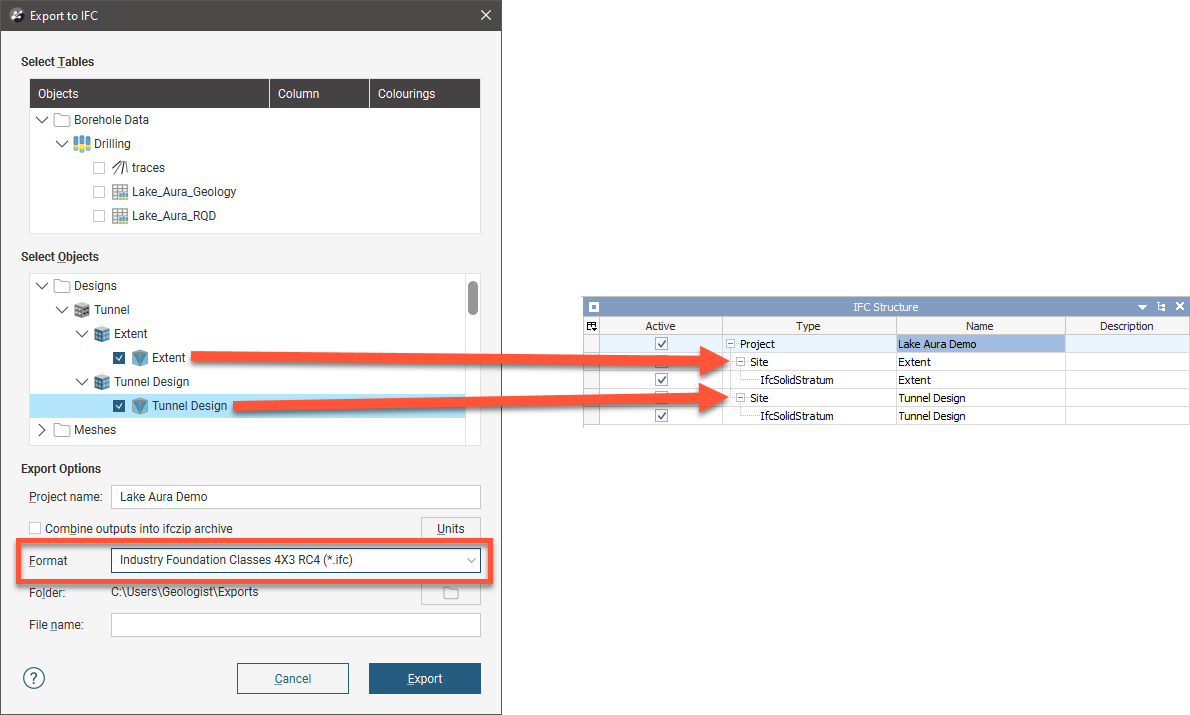This screenshot has width=1190, height=715.
Task: Click the Name column header in IFC Structure
Action: [x=980, y=326]
